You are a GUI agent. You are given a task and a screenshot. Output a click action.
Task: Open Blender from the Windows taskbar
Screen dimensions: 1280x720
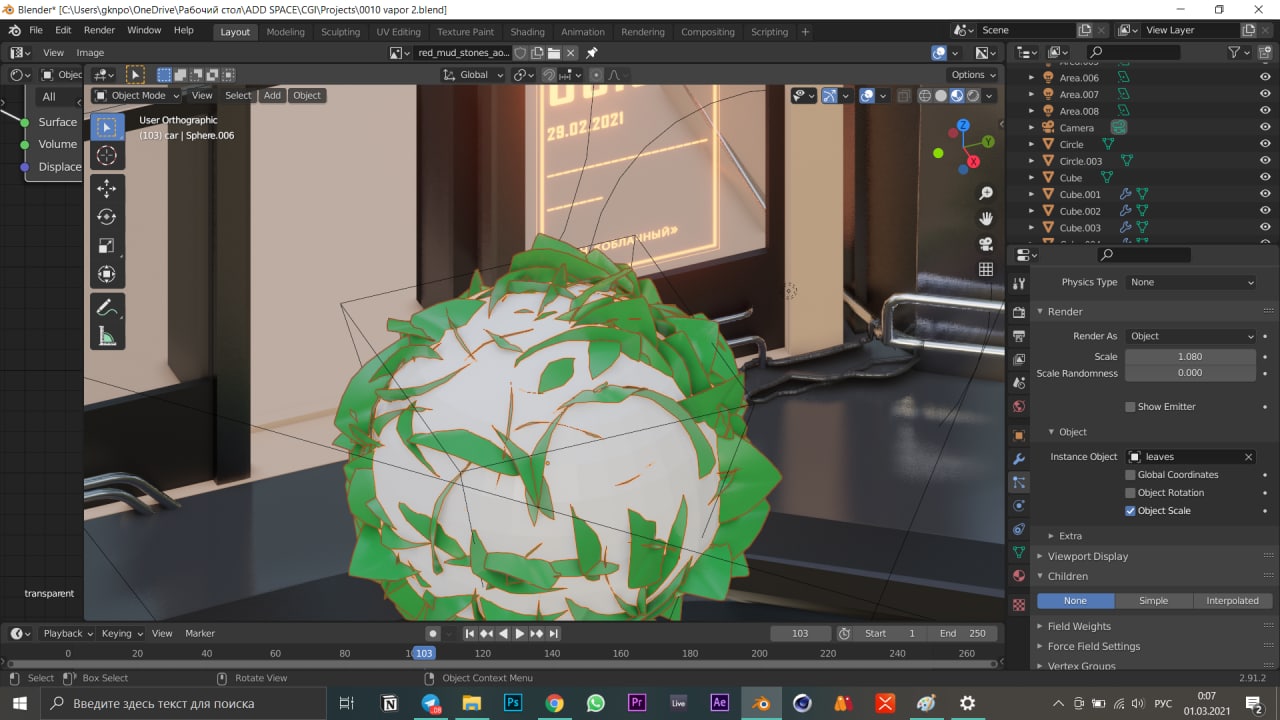coord(762,703)
